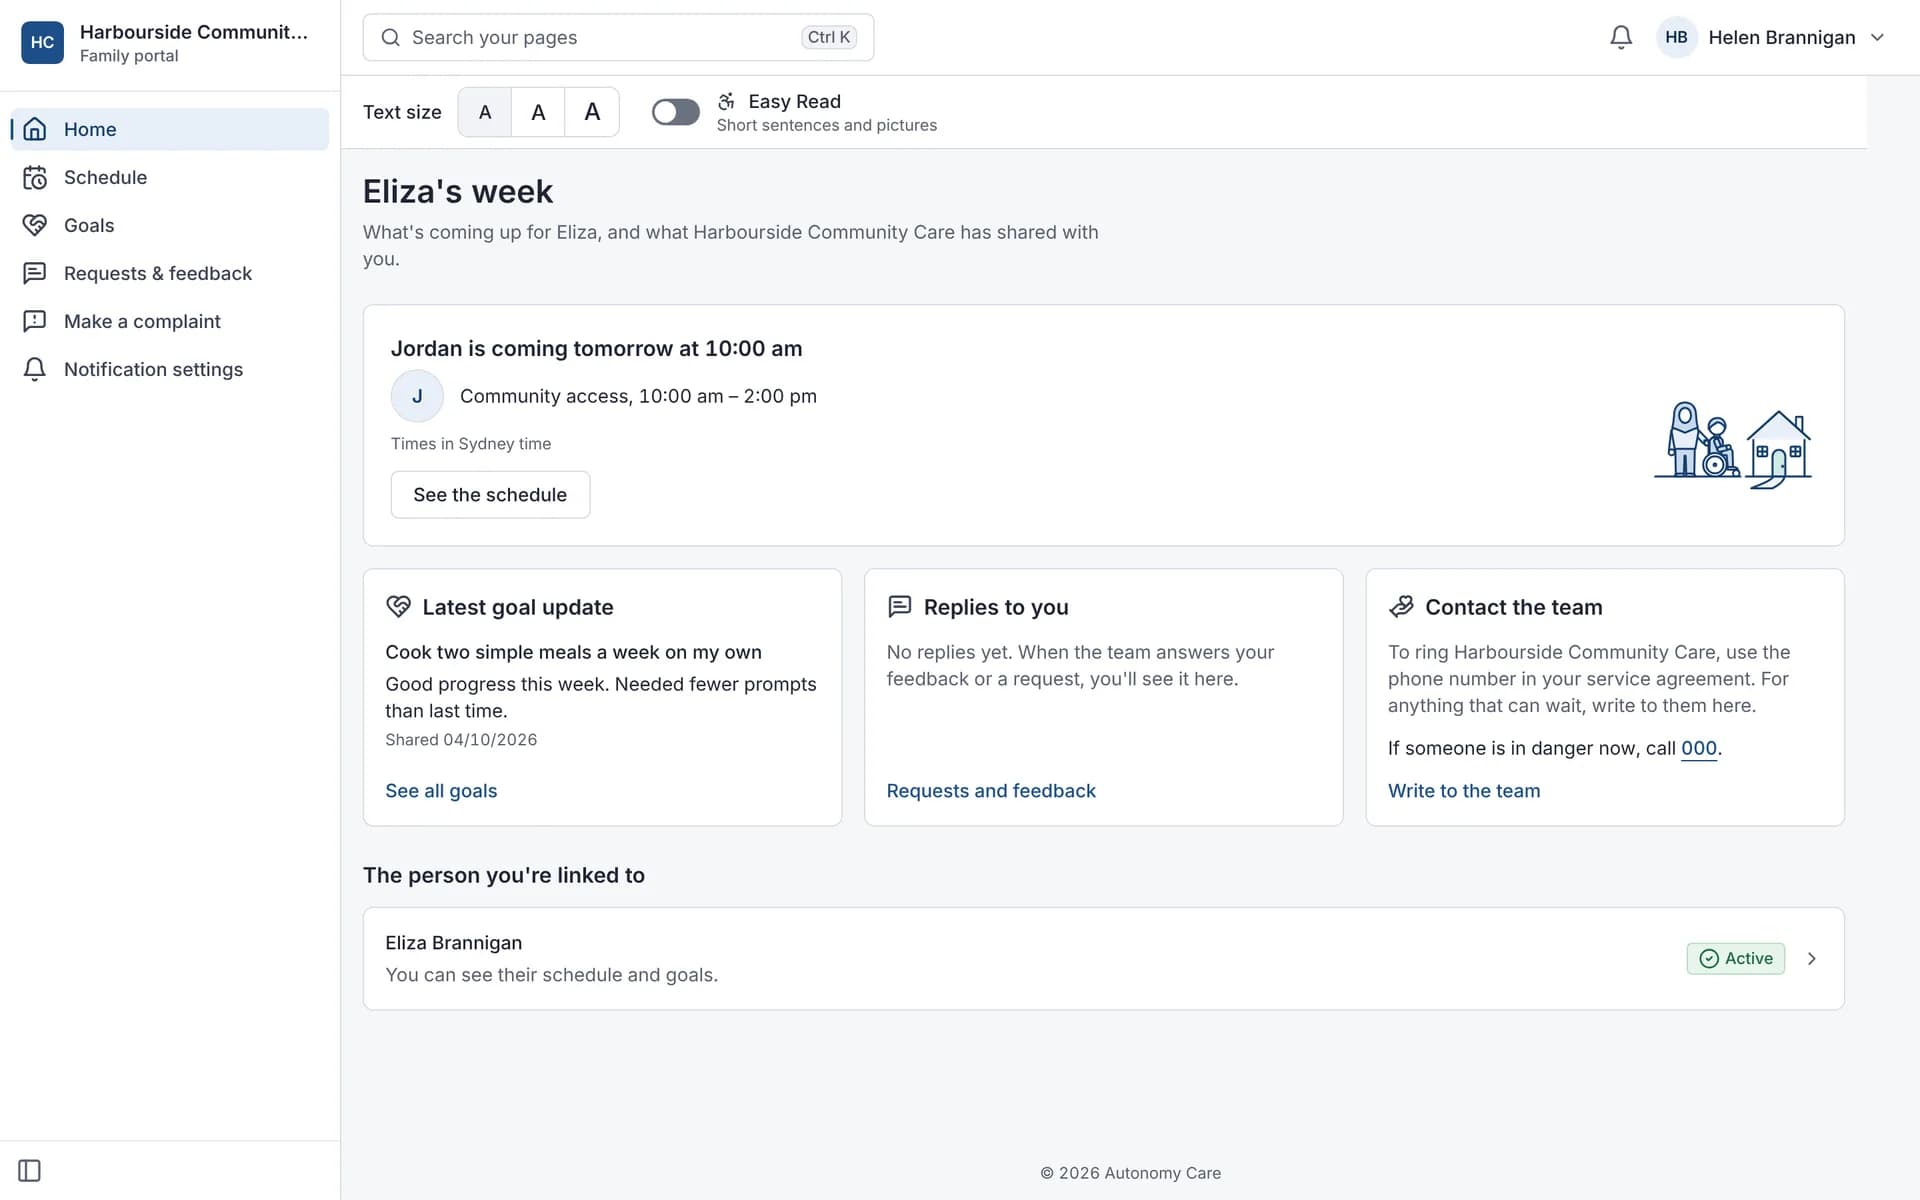Follow the See all goals link
Image resolution: width=1920 pixels, height=1200 pixels.
point(441,790)
